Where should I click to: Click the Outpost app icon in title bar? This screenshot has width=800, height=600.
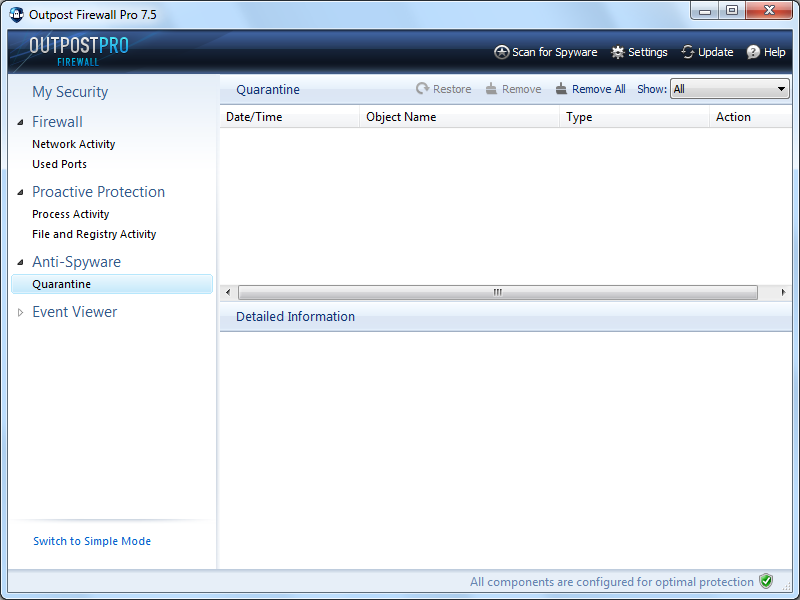16,15
